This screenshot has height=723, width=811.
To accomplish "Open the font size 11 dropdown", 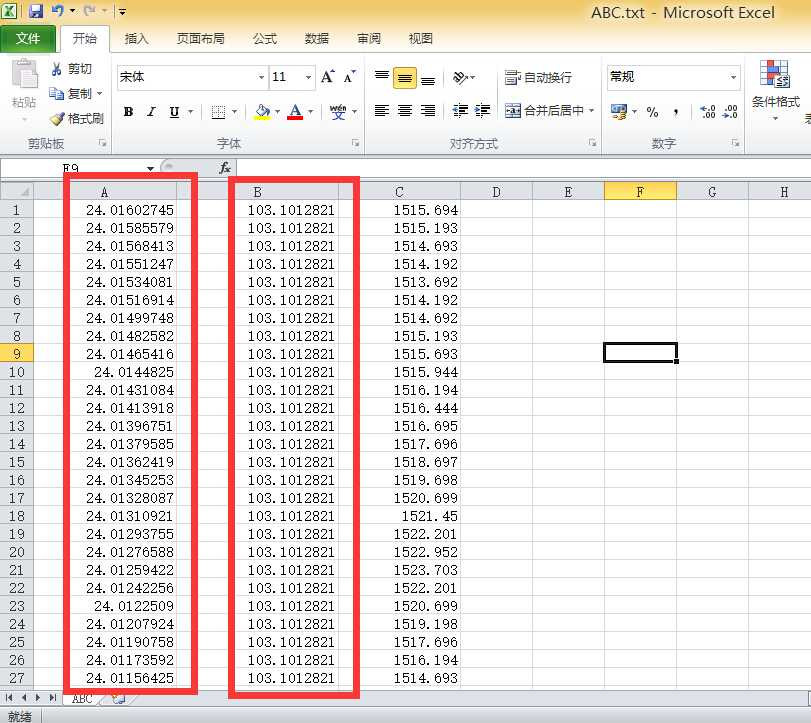I will click(x=305, y=77).
